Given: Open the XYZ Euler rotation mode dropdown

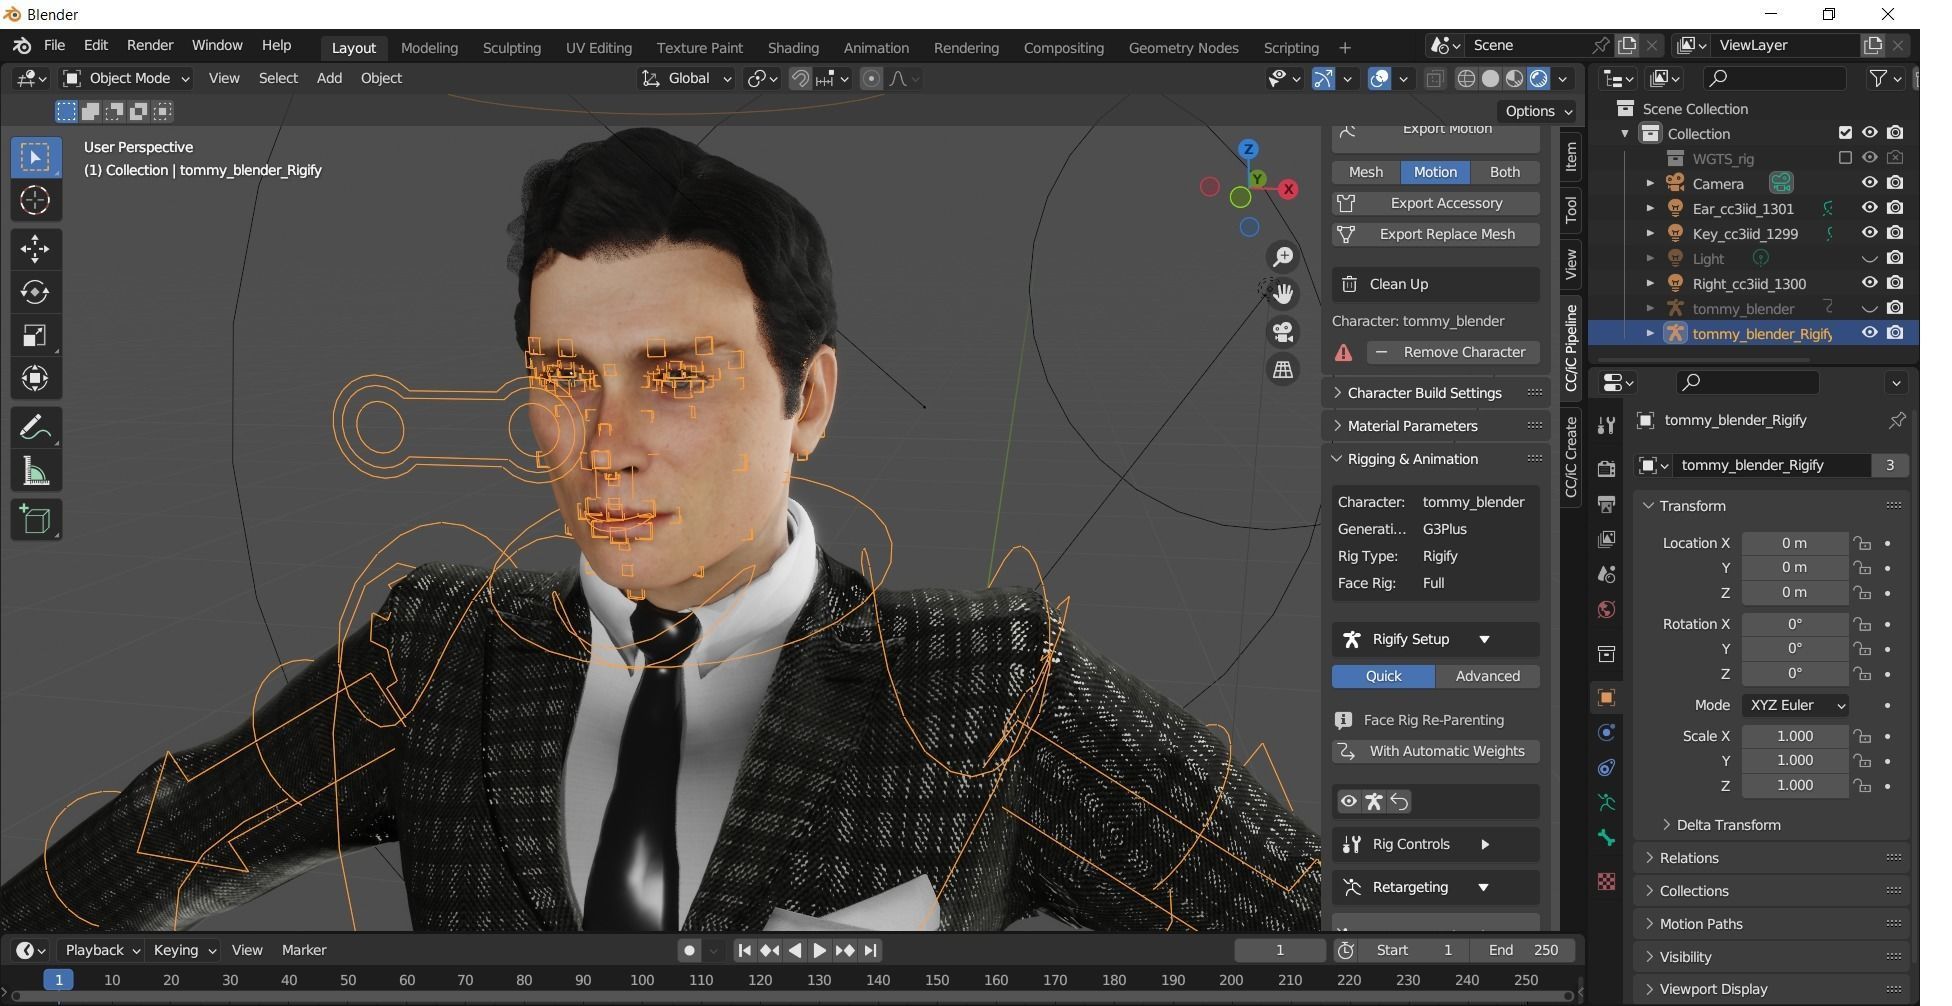Looking at the screenshot, I should 1795,705.
